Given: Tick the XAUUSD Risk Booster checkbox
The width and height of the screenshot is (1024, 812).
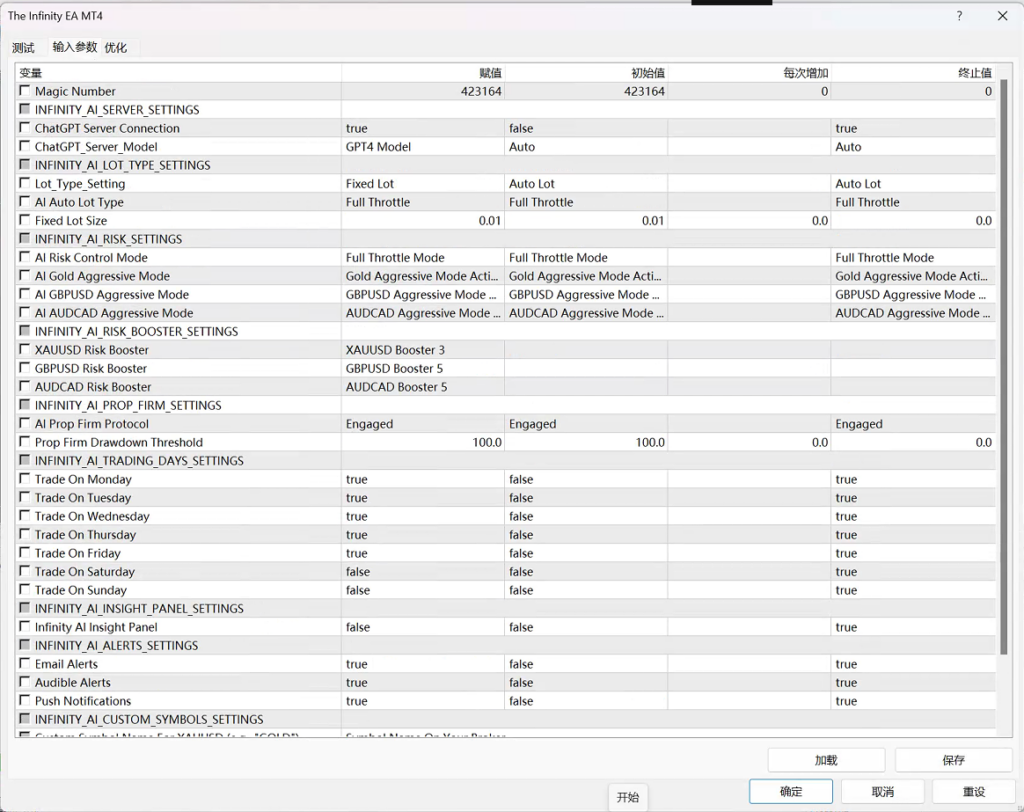Looking at the screenshot, I should tap(25, 350).
